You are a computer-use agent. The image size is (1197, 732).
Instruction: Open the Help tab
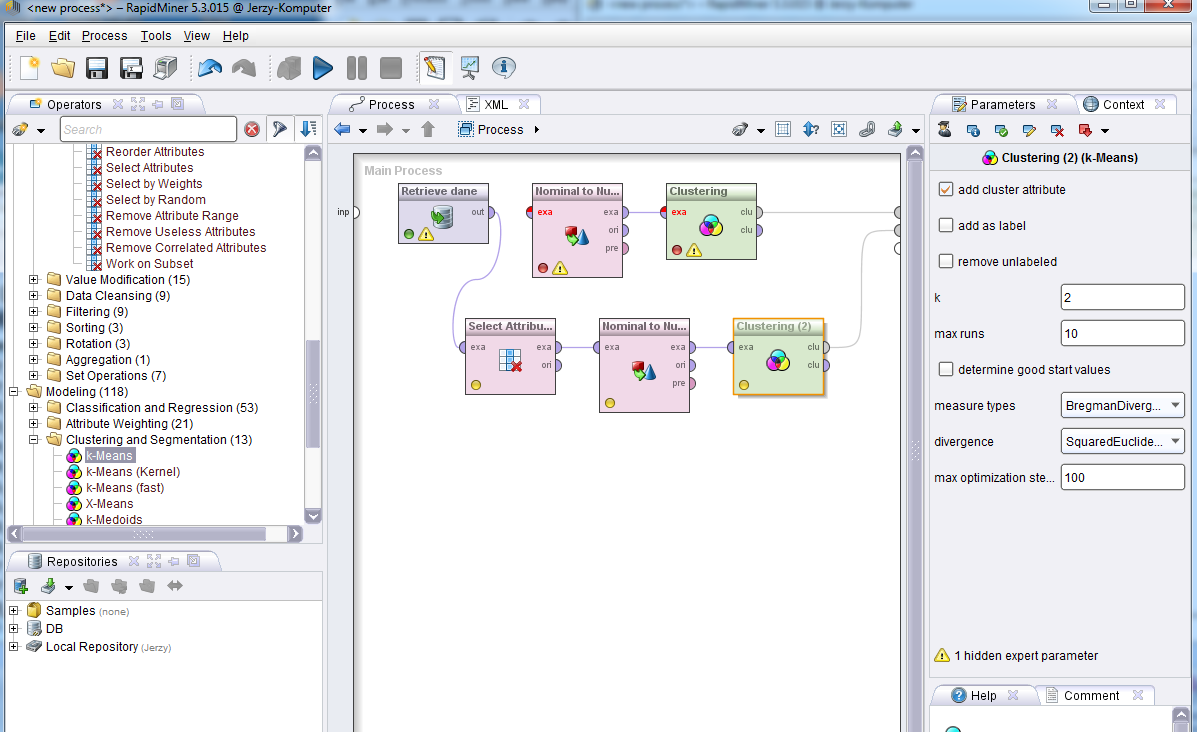coord(982,695)
